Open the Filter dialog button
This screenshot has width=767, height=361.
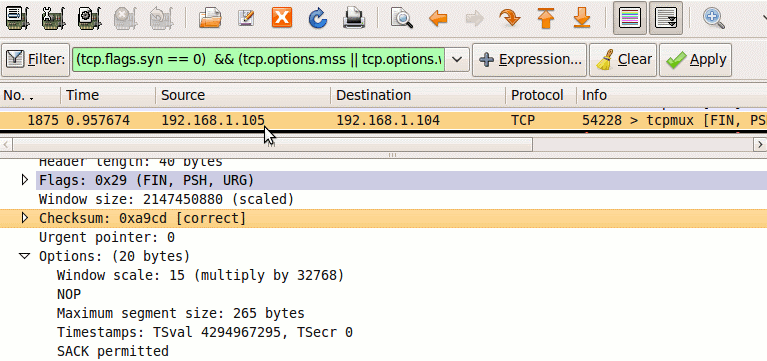pyautogui.click(x=35, y=60)
